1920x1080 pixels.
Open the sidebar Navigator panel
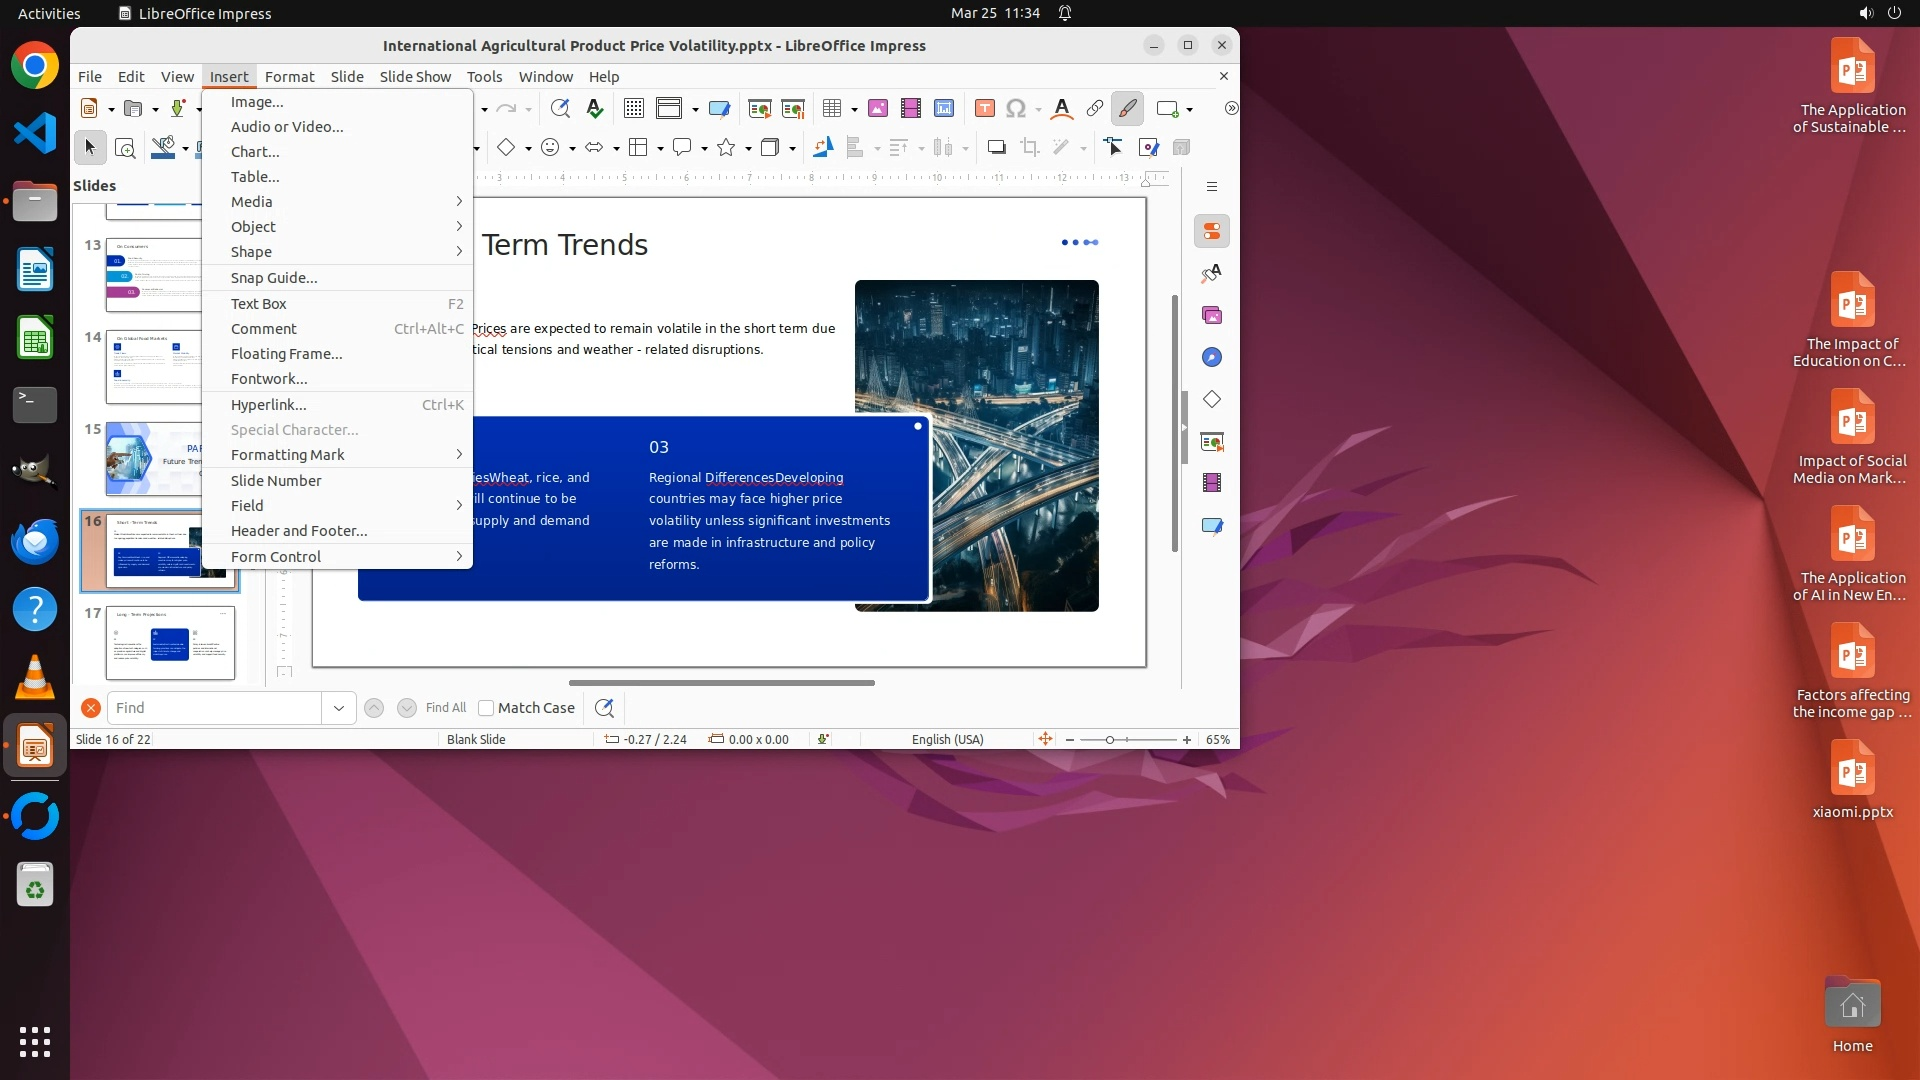click(1211, 358)
